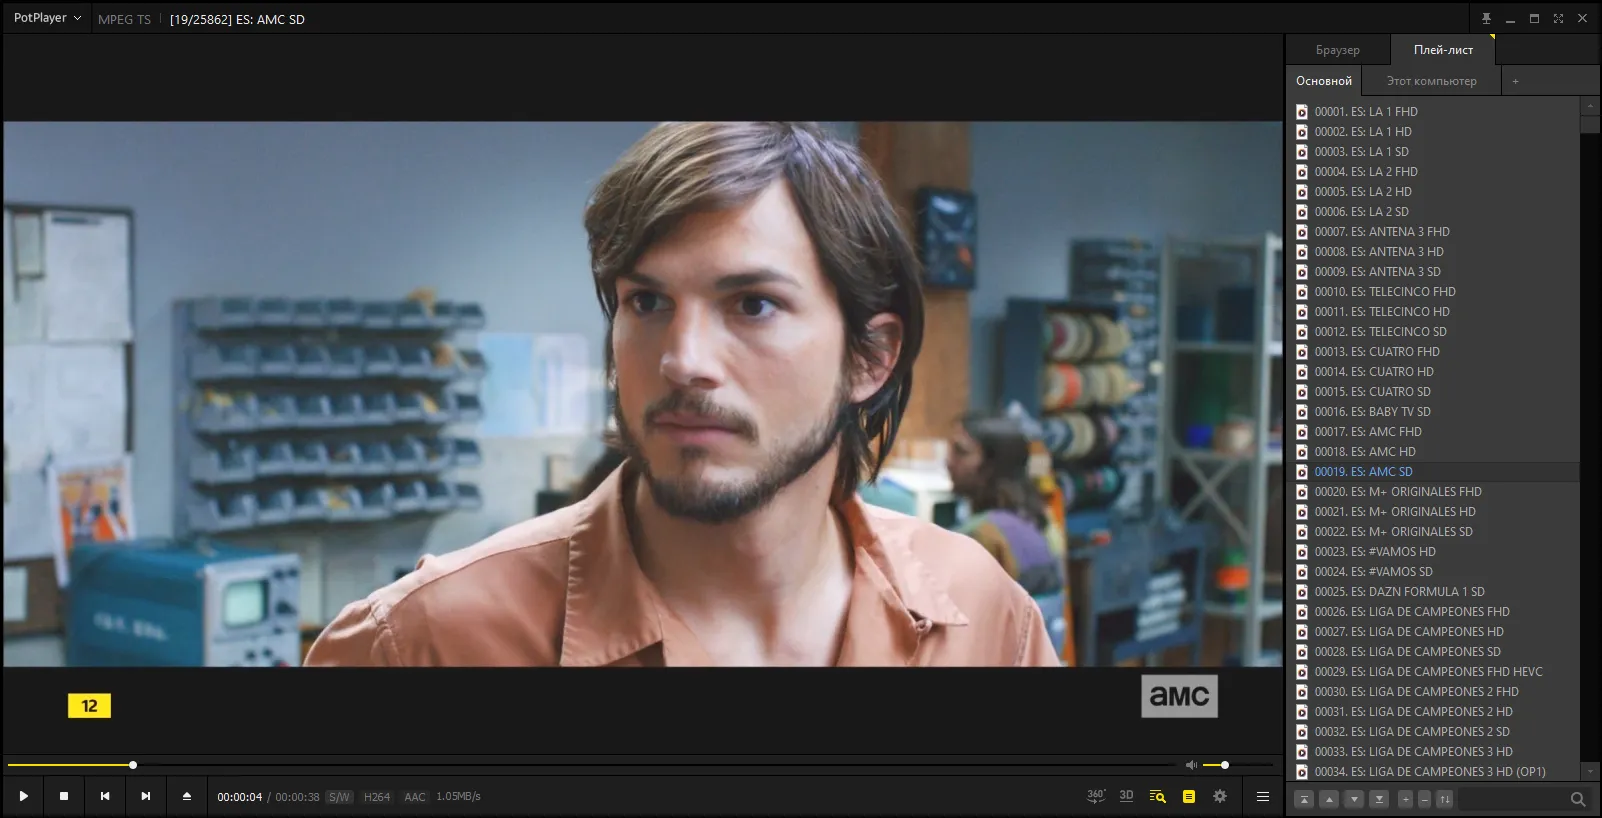Select playlist item ES: LA 2 HD
The height and width of the screenshot is (818, 1602).
pyautogui.click(x=1434, y=192)
